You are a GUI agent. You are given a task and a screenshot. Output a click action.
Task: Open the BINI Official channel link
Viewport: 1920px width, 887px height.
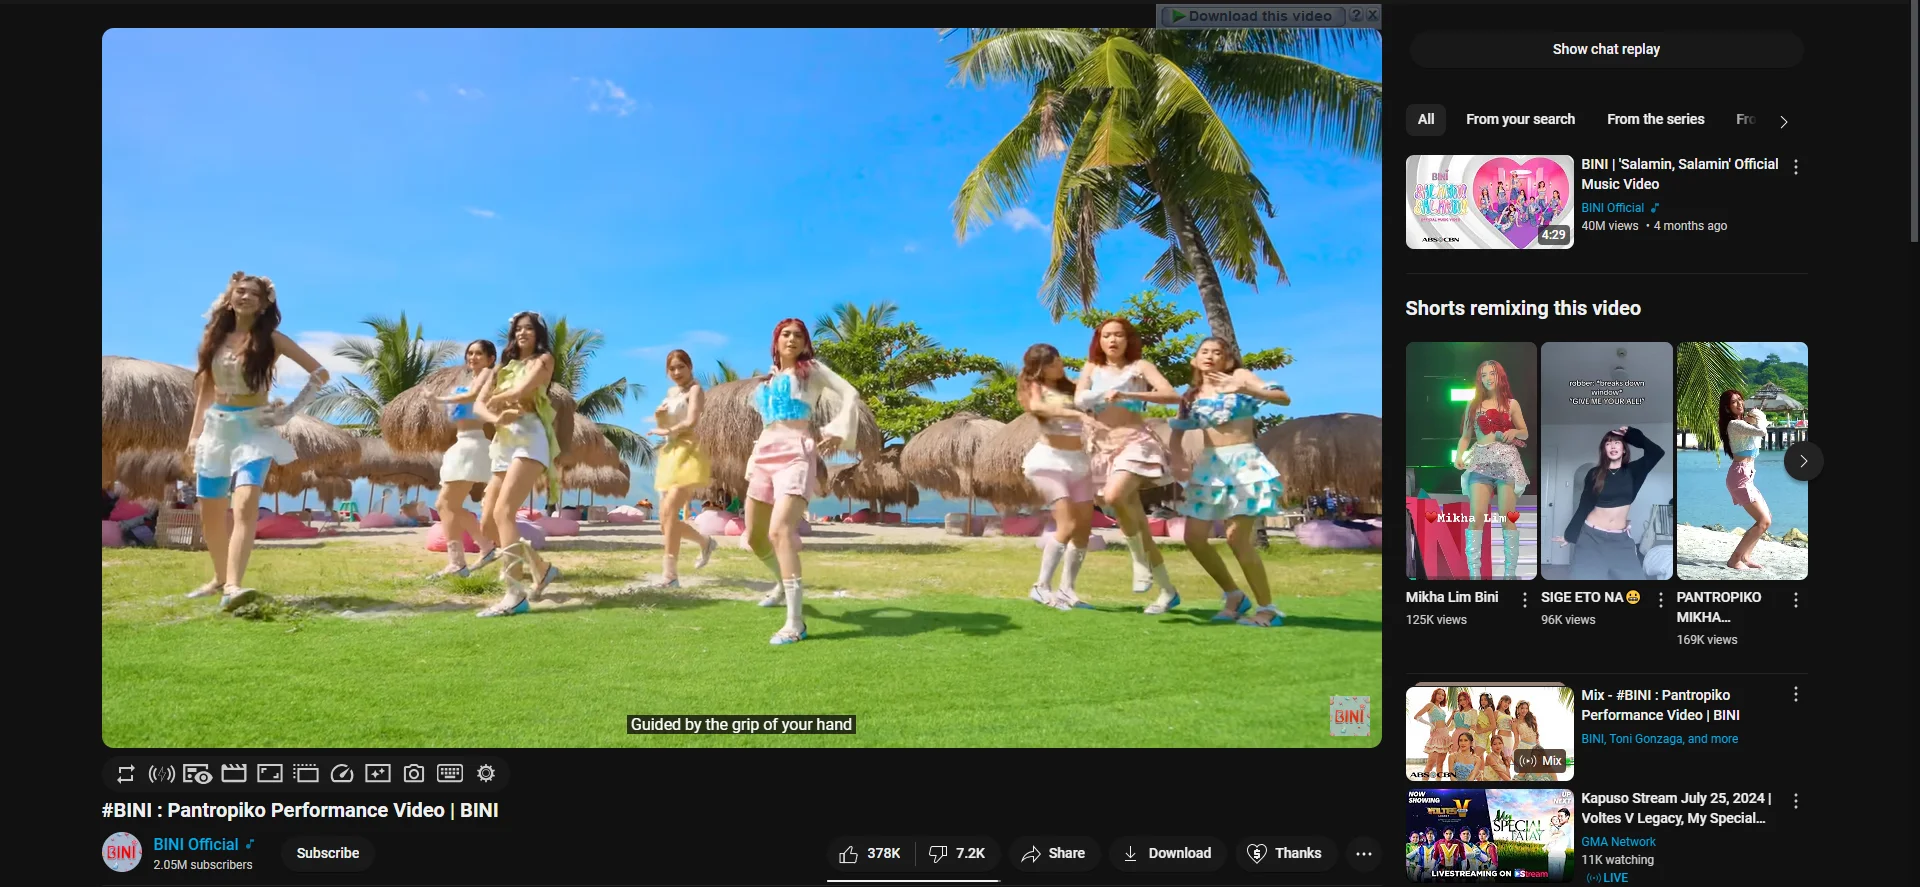(196, 844)
